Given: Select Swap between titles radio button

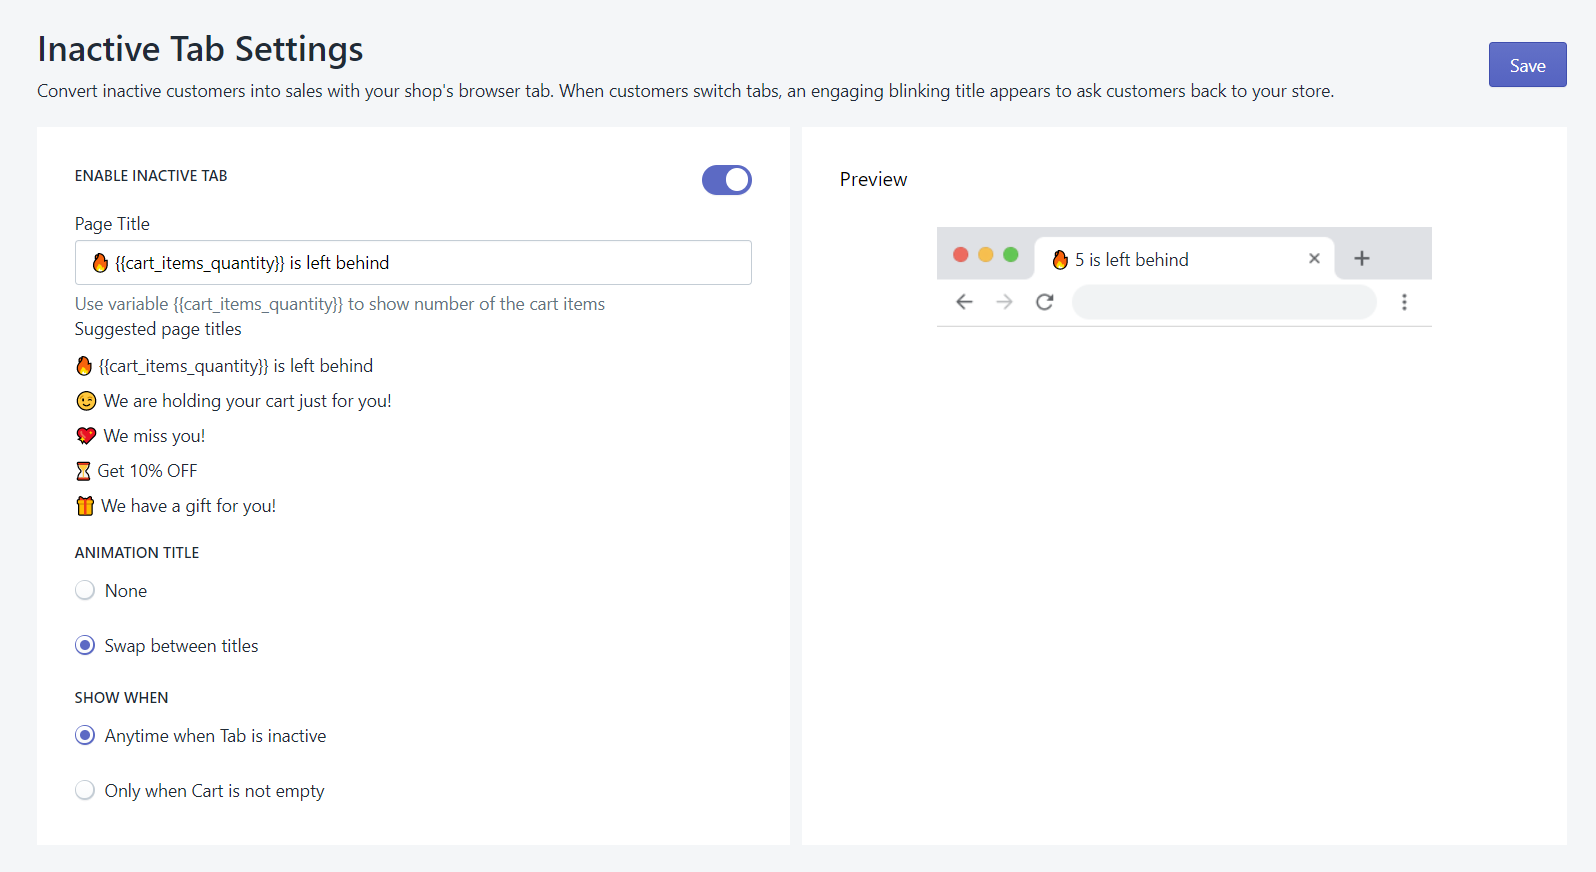Looking at the screenshot, I should [x=86, y=646].
